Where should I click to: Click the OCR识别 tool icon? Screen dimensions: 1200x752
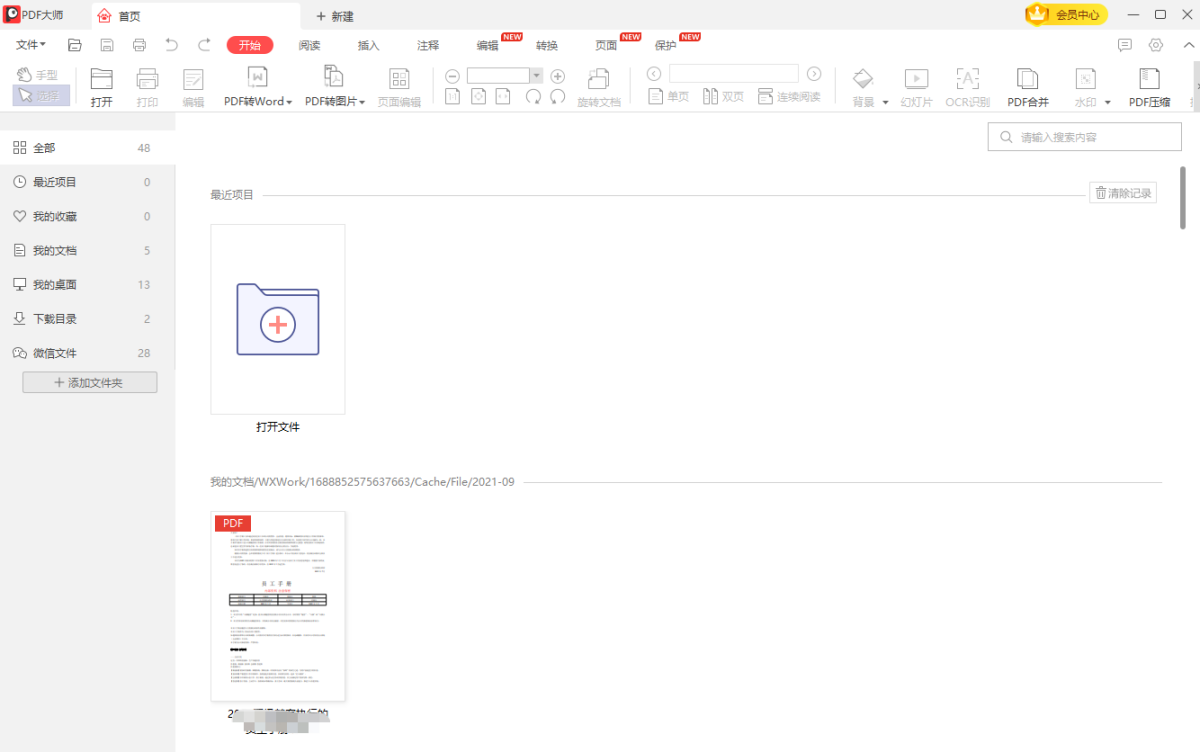967,80
